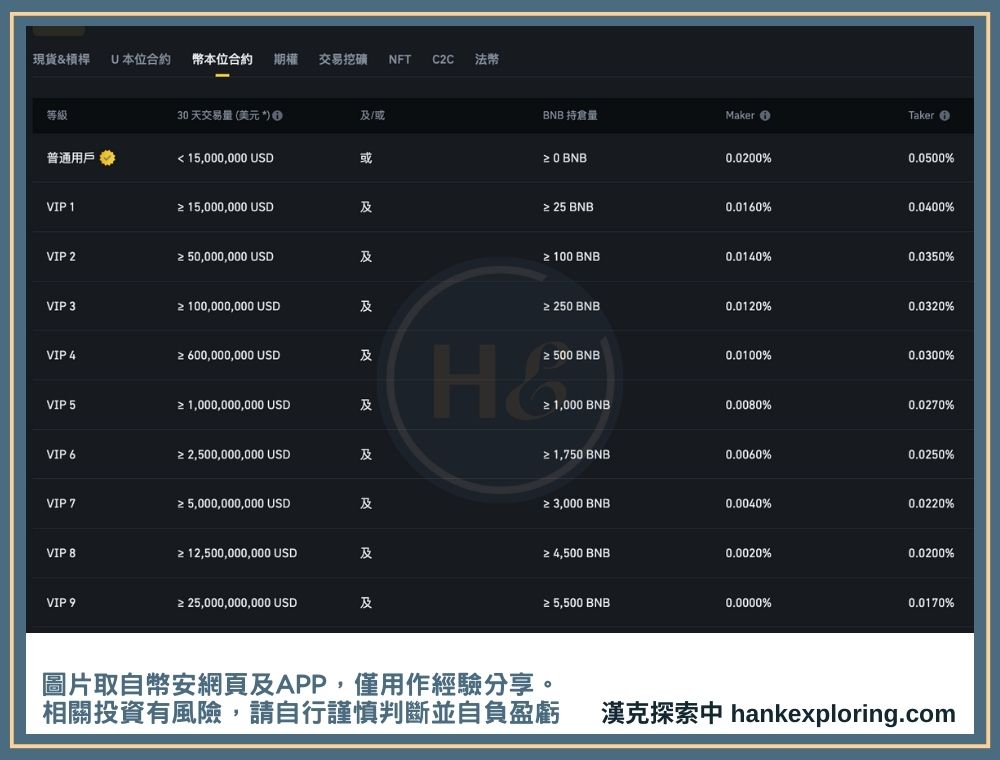Click the ≥ 3,000 BNB holding cell
This screenshot has height=760, width=1000.
click(x=577, y=504)
